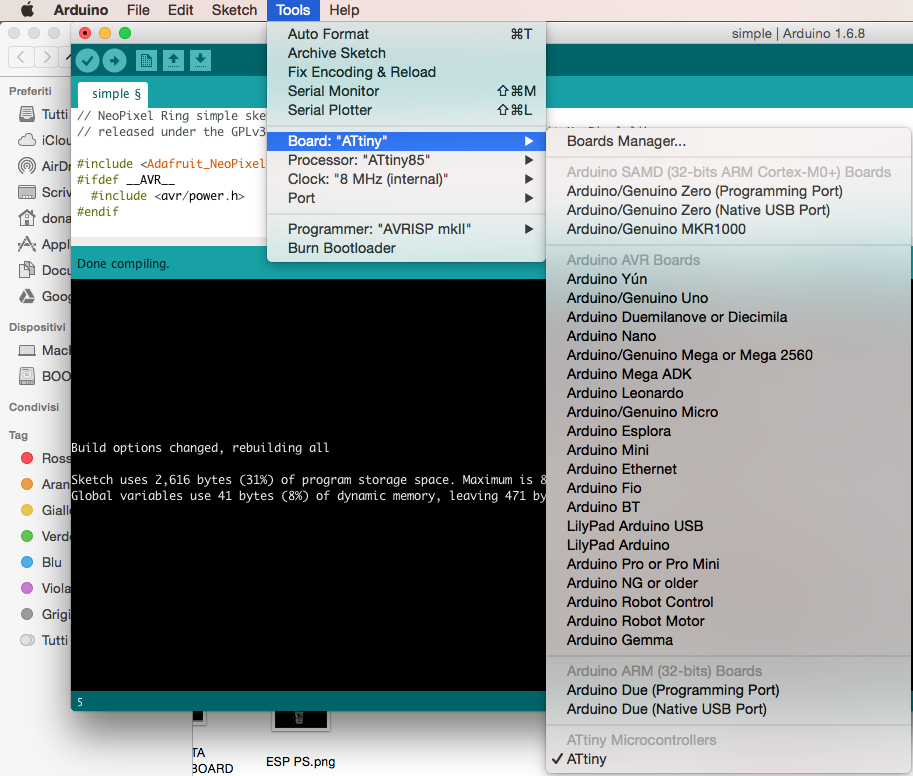Choose Auto Format from Tools menu

(x=406, y=34)
